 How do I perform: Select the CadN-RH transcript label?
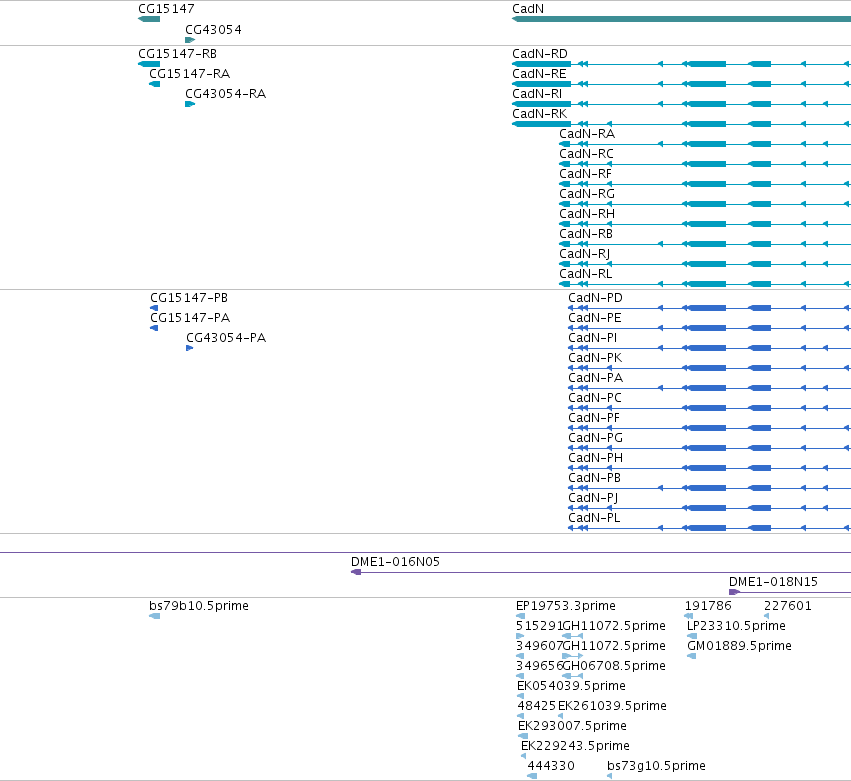point(587,214)
